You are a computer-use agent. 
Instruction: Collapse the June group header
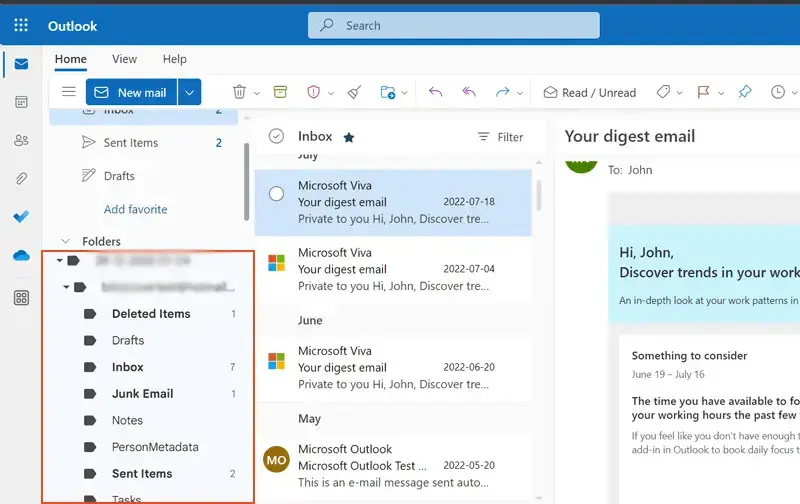(310, 320)
